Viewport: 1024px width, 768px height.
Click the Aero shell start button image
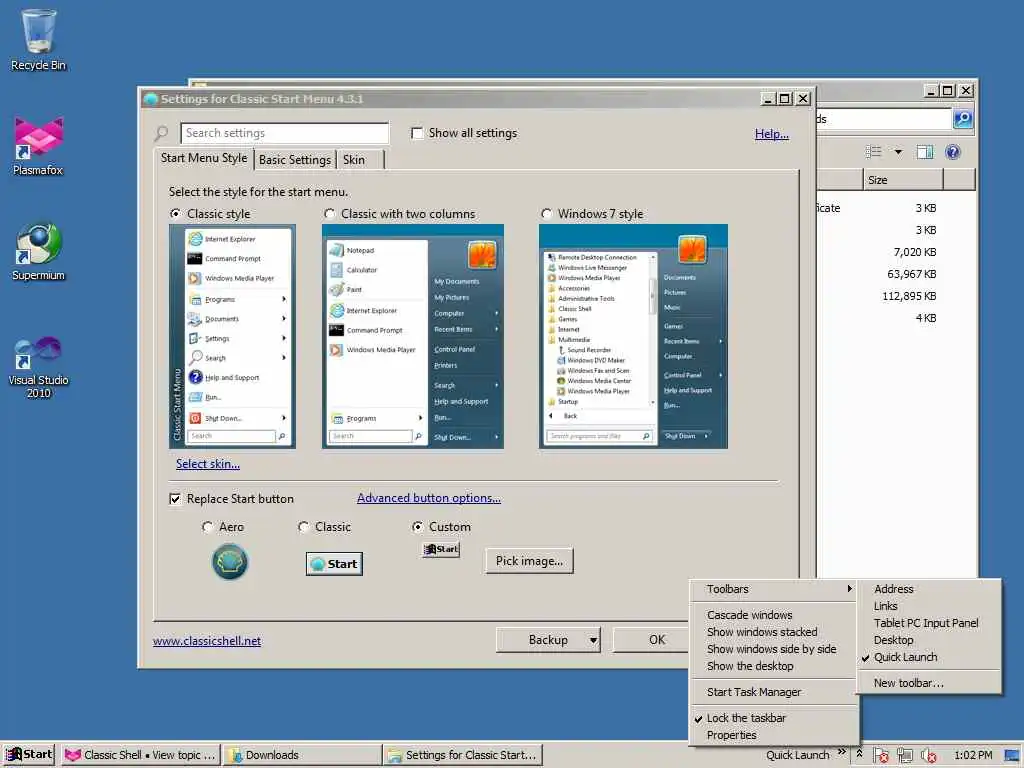coord(230,562)
